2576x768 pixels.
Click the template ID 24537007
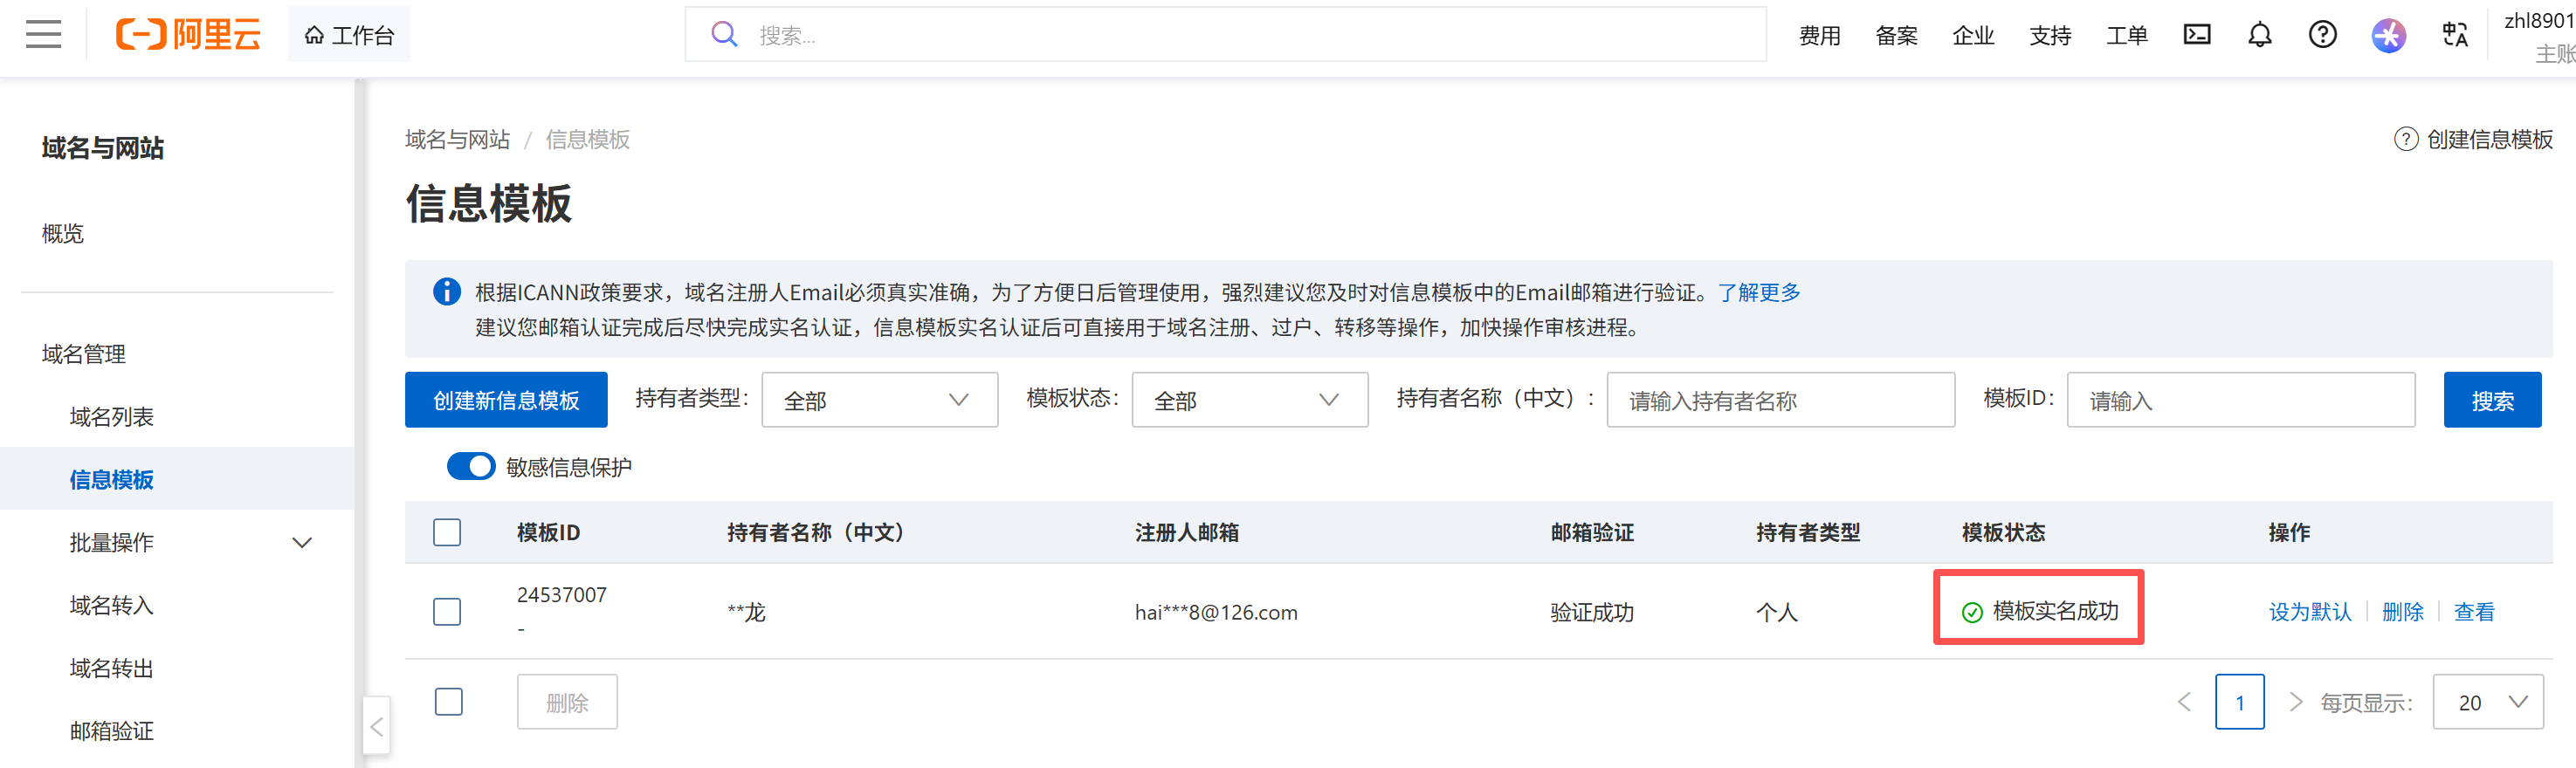(x=562, y=595)
